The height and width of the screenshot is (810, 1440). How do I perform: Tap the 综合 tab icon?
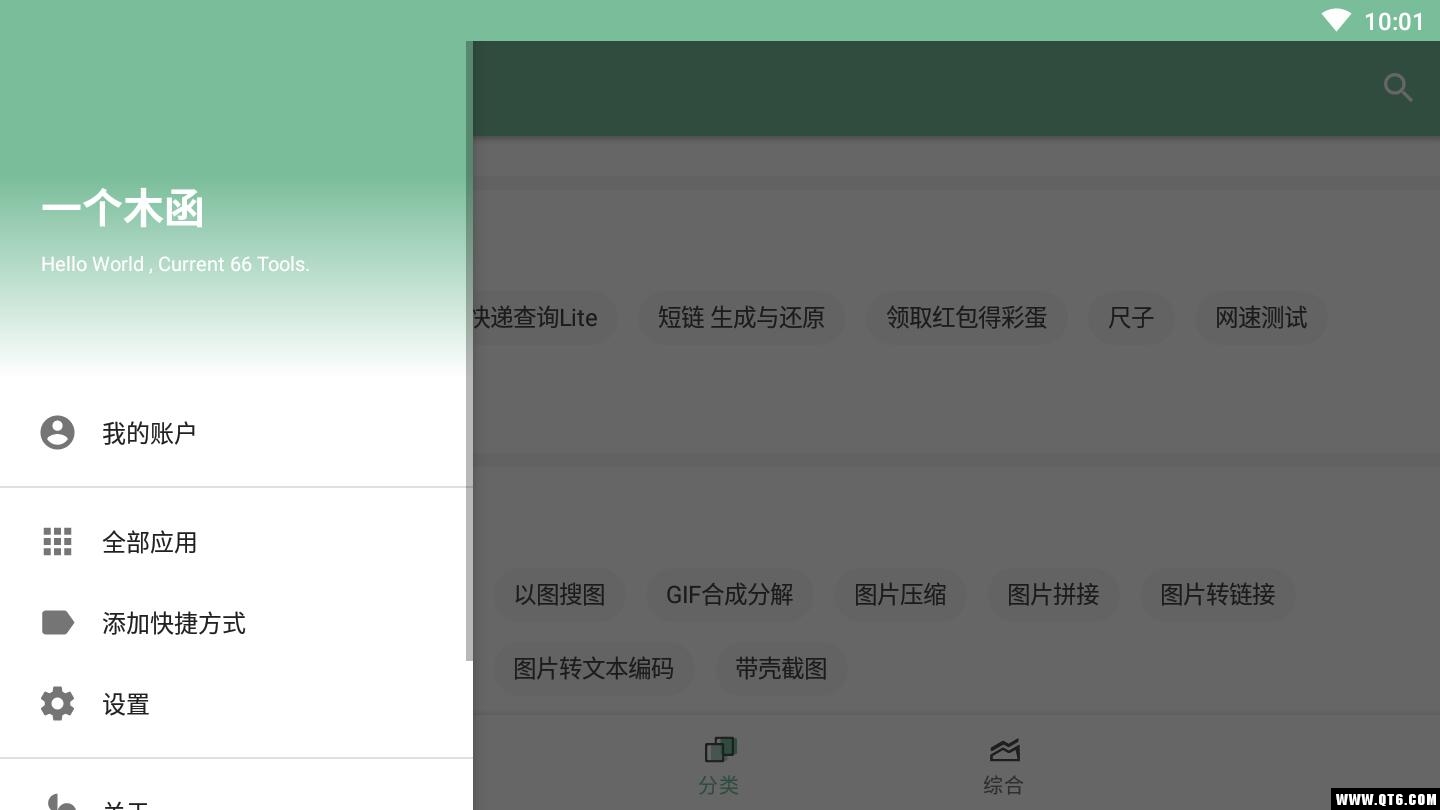1003,750
